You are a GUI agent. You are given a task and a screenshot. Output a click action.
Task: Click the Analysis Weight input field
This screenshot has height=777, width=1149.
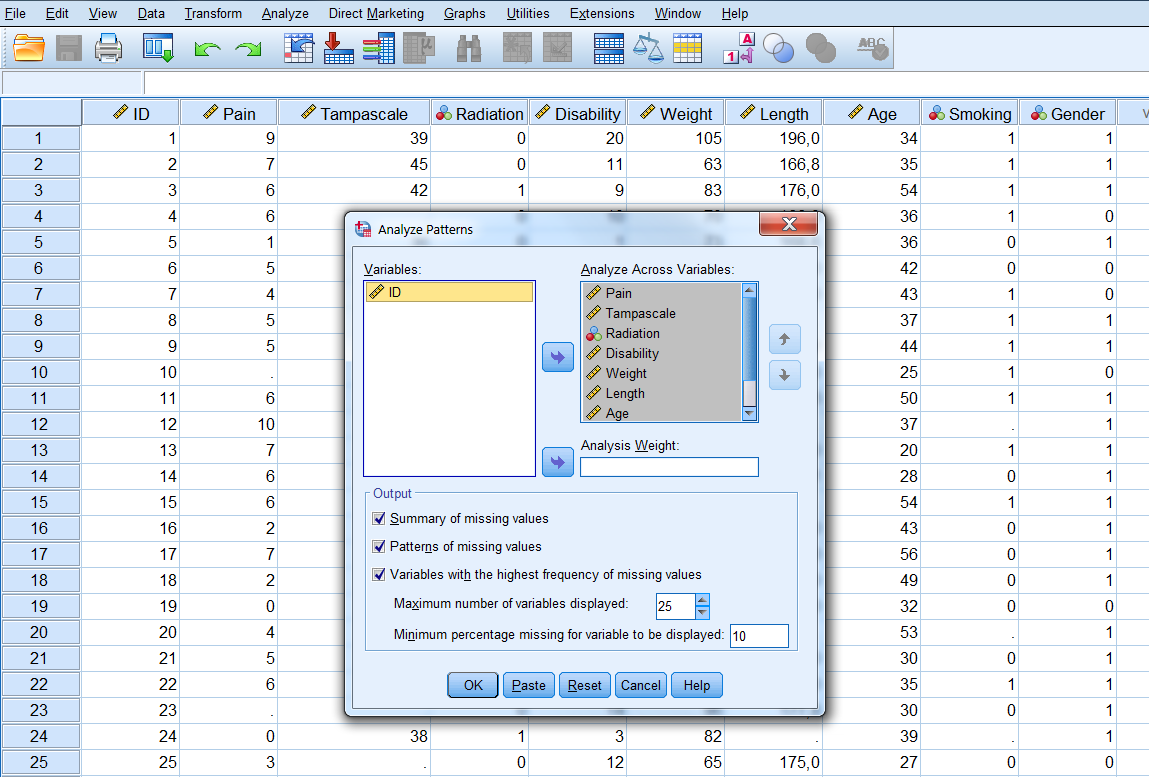[x=669, y=467]
